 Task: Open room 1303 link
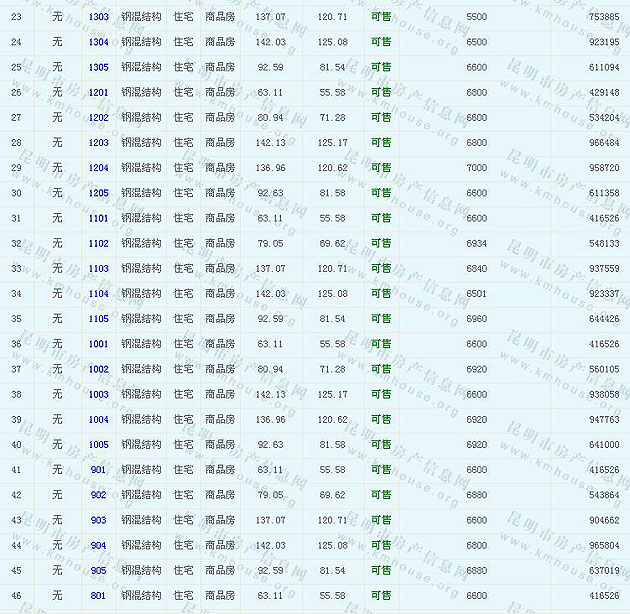[x=98, y=17]
